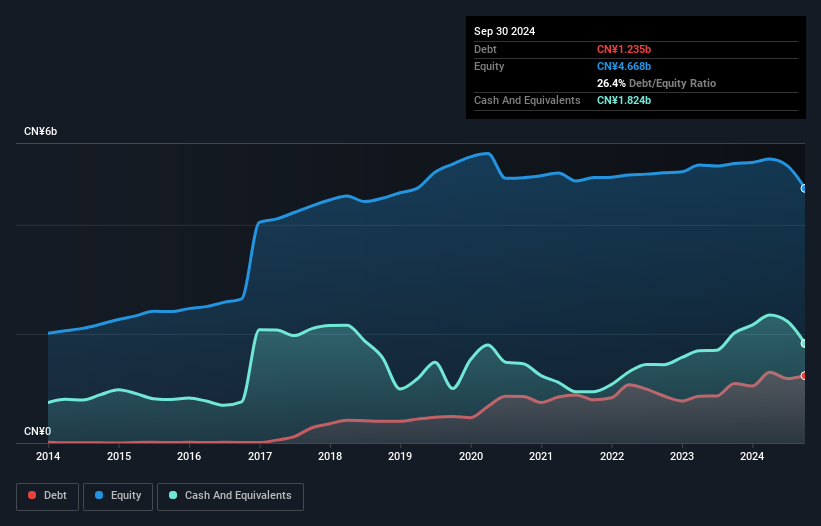Select the 2017 x-axis year label
The width and height of the screenshot is (821, 526).
[260, 458]
